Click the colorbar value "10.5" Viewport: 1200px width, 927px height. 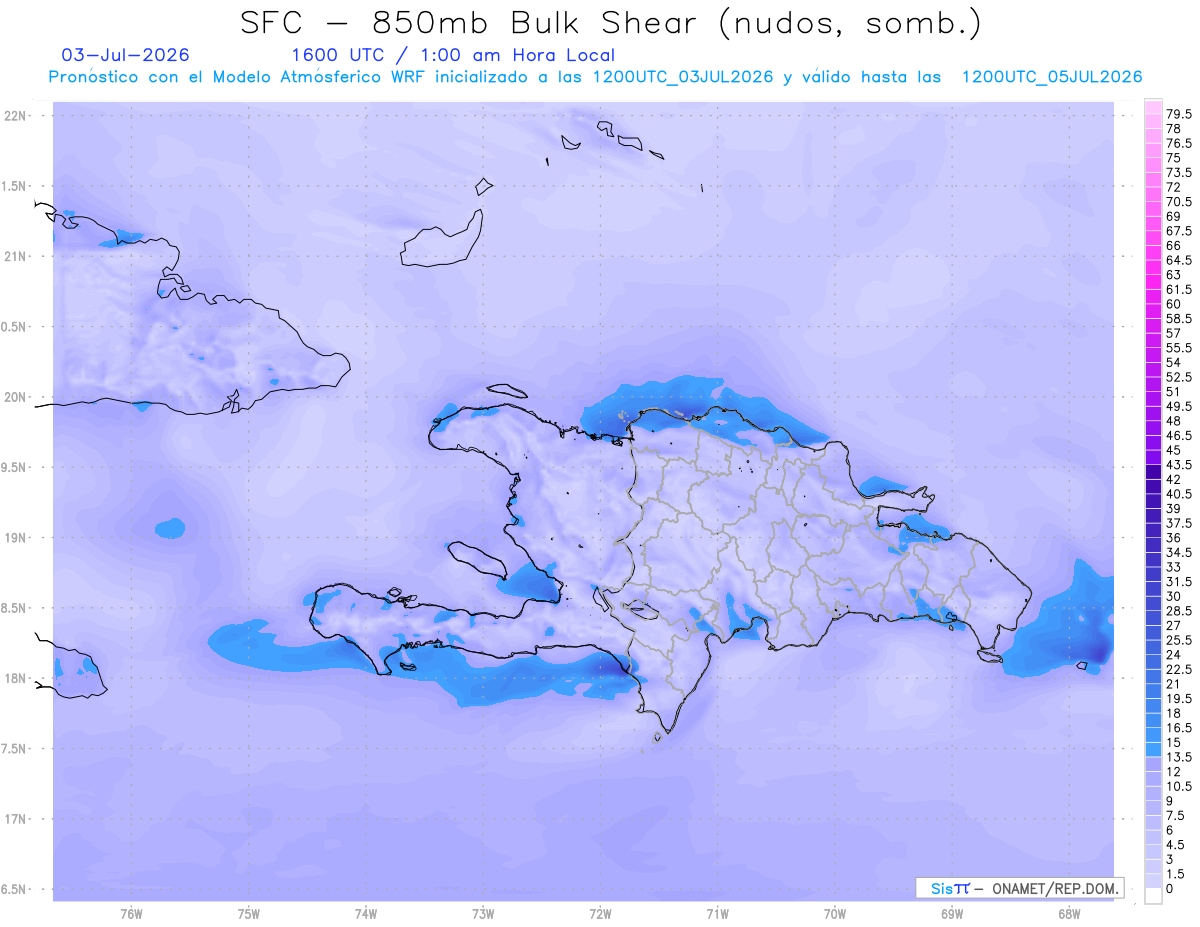1180,786
